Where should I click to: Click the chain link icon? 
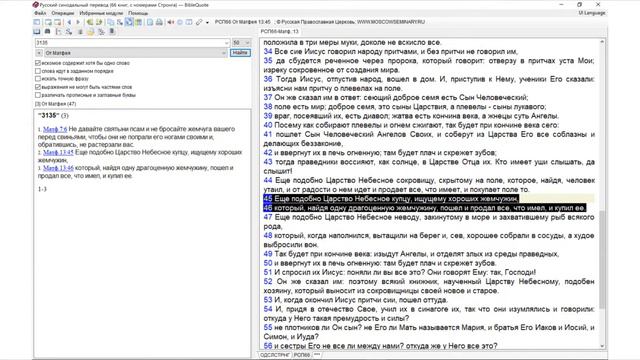click(199, 22)
